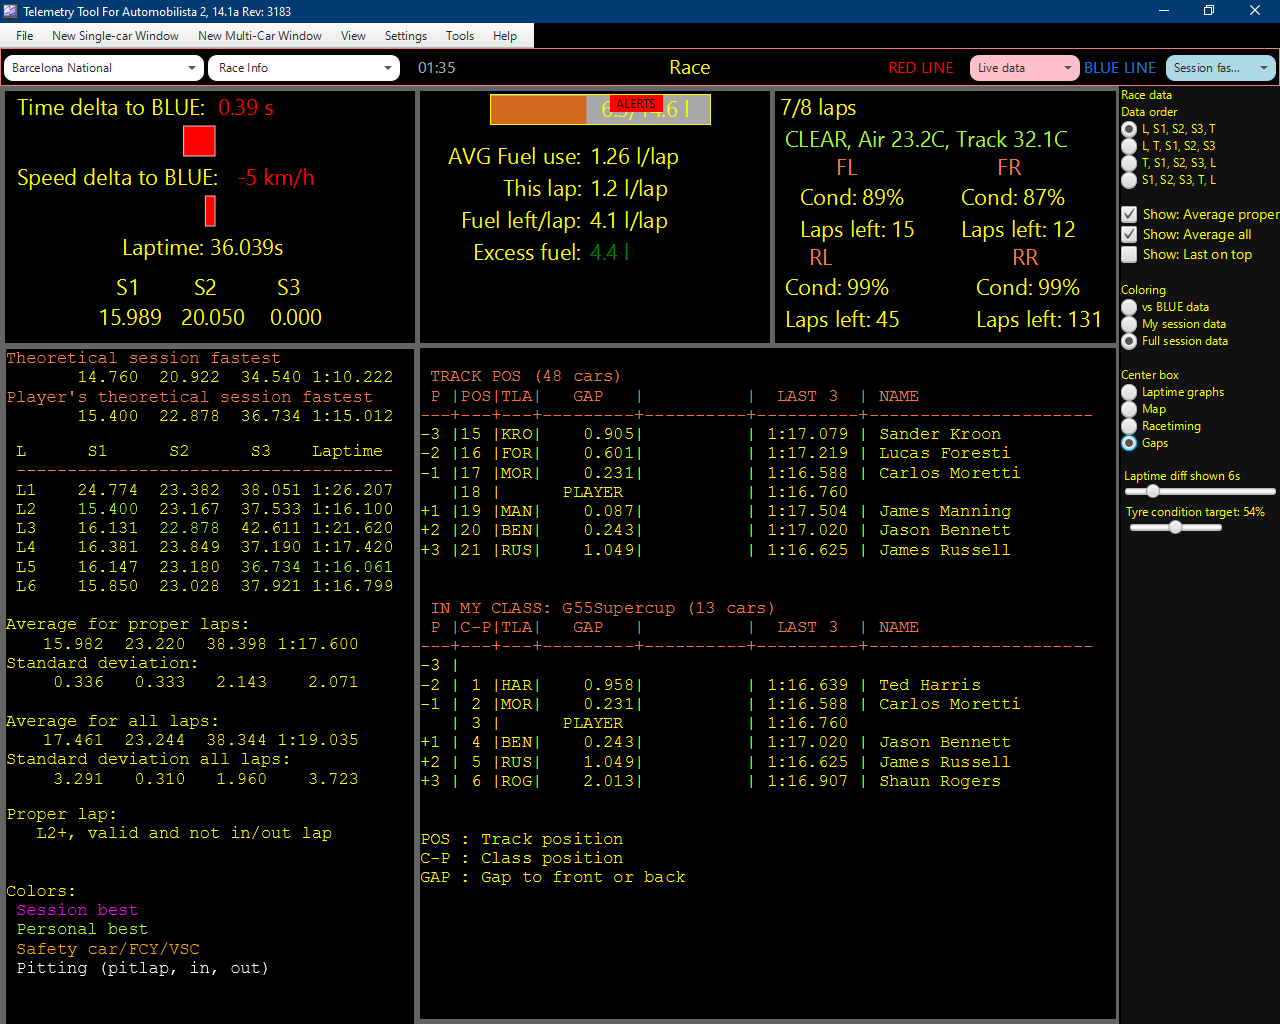The image size is (1280, 1024).
Task: Click the Time delta to BLUE value
Action: tap(246, 108)
